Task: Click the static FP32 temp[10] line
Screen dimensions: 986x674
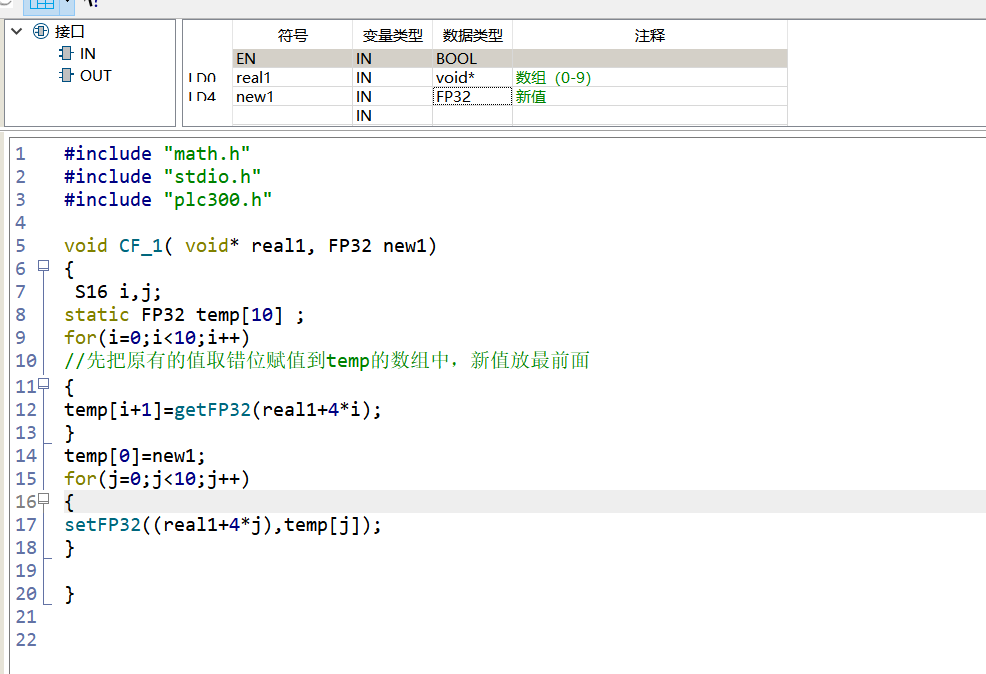Action: tap(184, 314)
